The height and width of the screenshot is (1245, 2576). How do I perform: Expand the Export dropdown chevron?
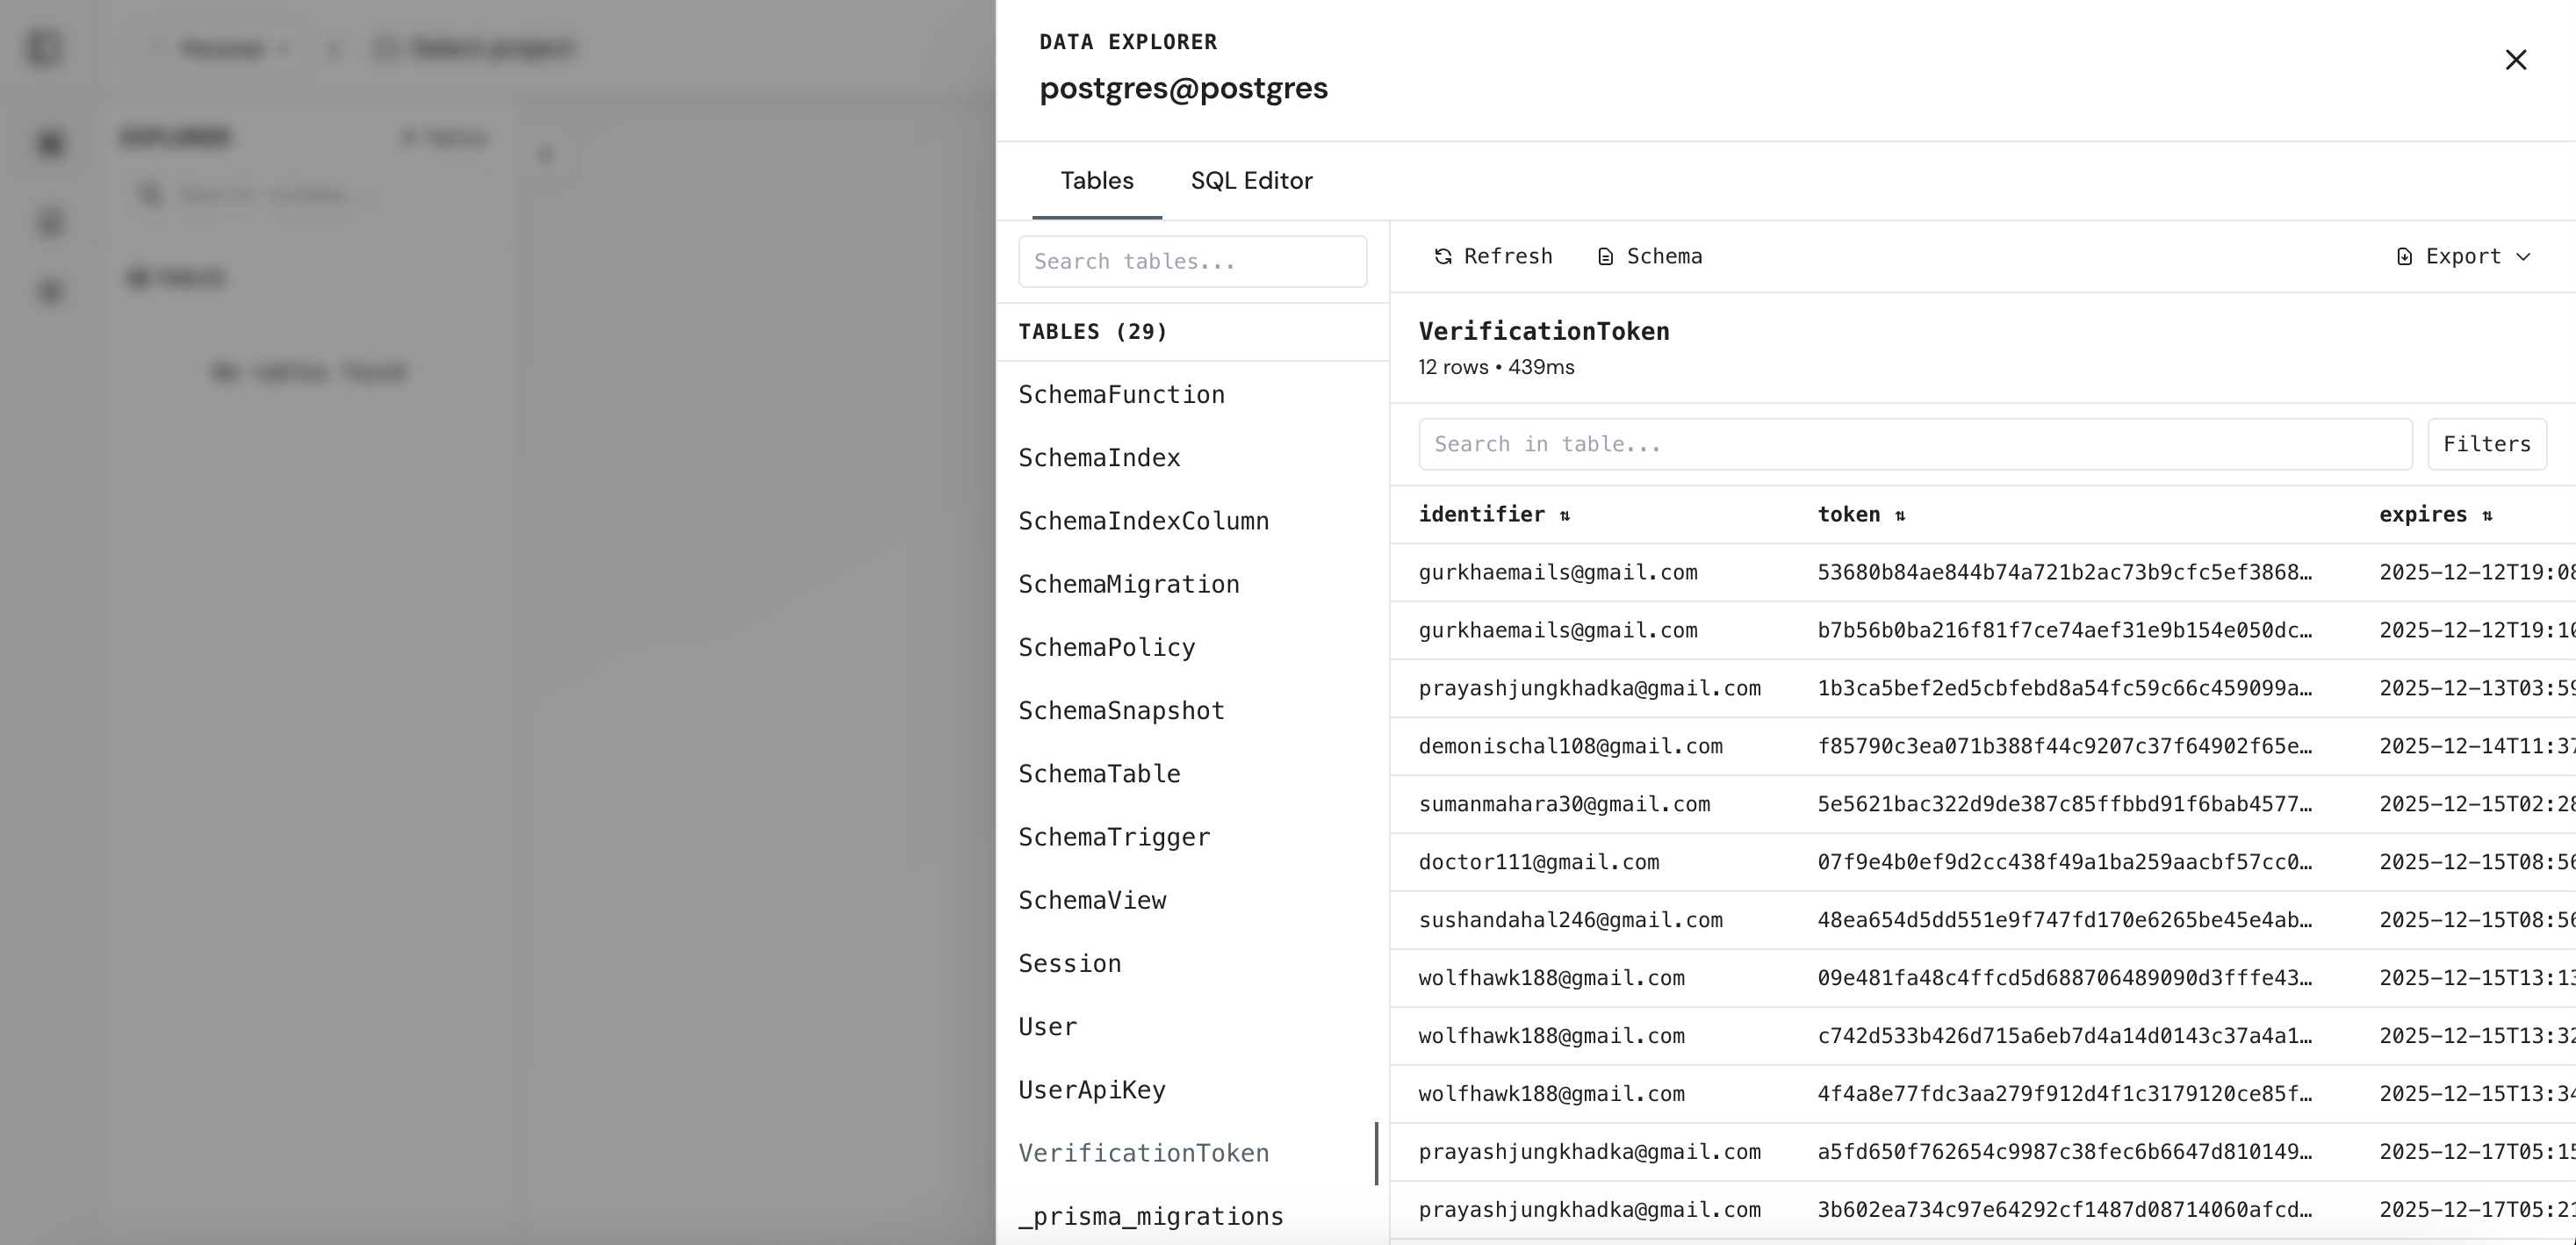2523,257
